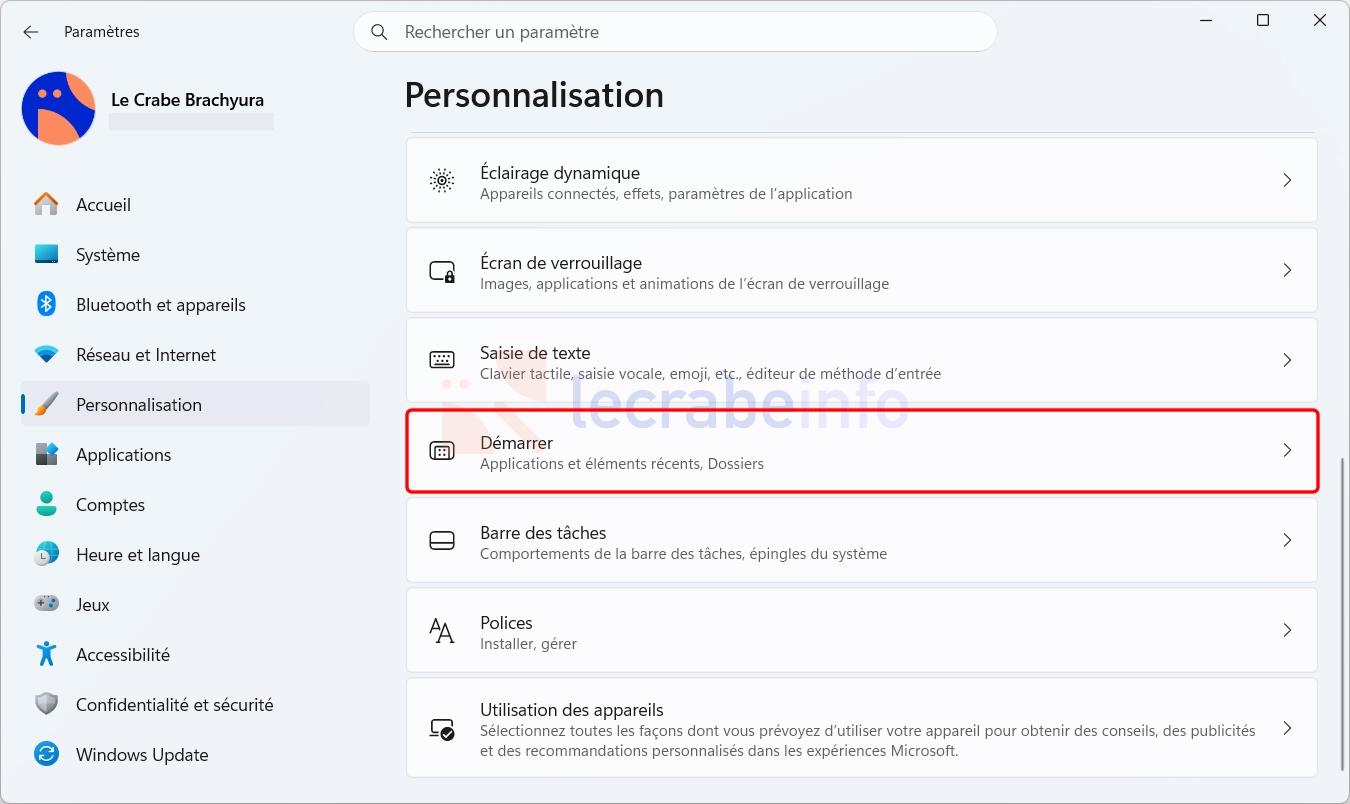1350x804 pixels.
Task: Click the Polices font icon
Action: pyautogui.click(x=441, y=631)
